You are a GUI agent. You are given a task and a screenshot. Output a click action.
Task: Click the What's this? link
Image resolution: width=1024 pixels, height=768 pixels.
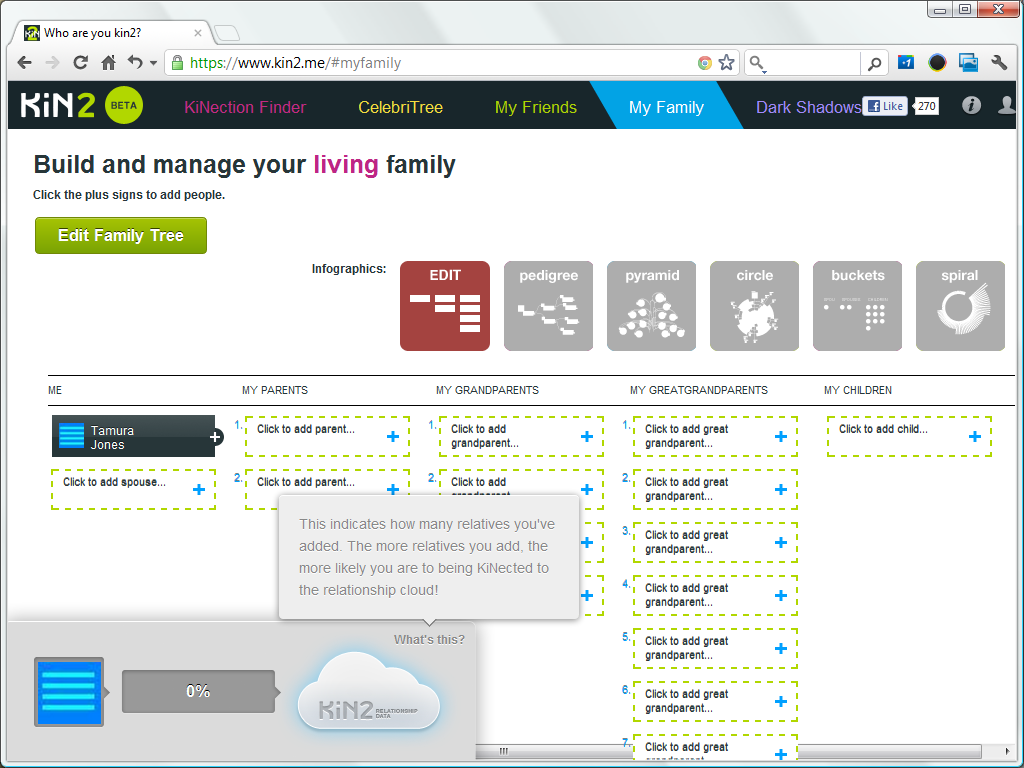coord(429,640)
